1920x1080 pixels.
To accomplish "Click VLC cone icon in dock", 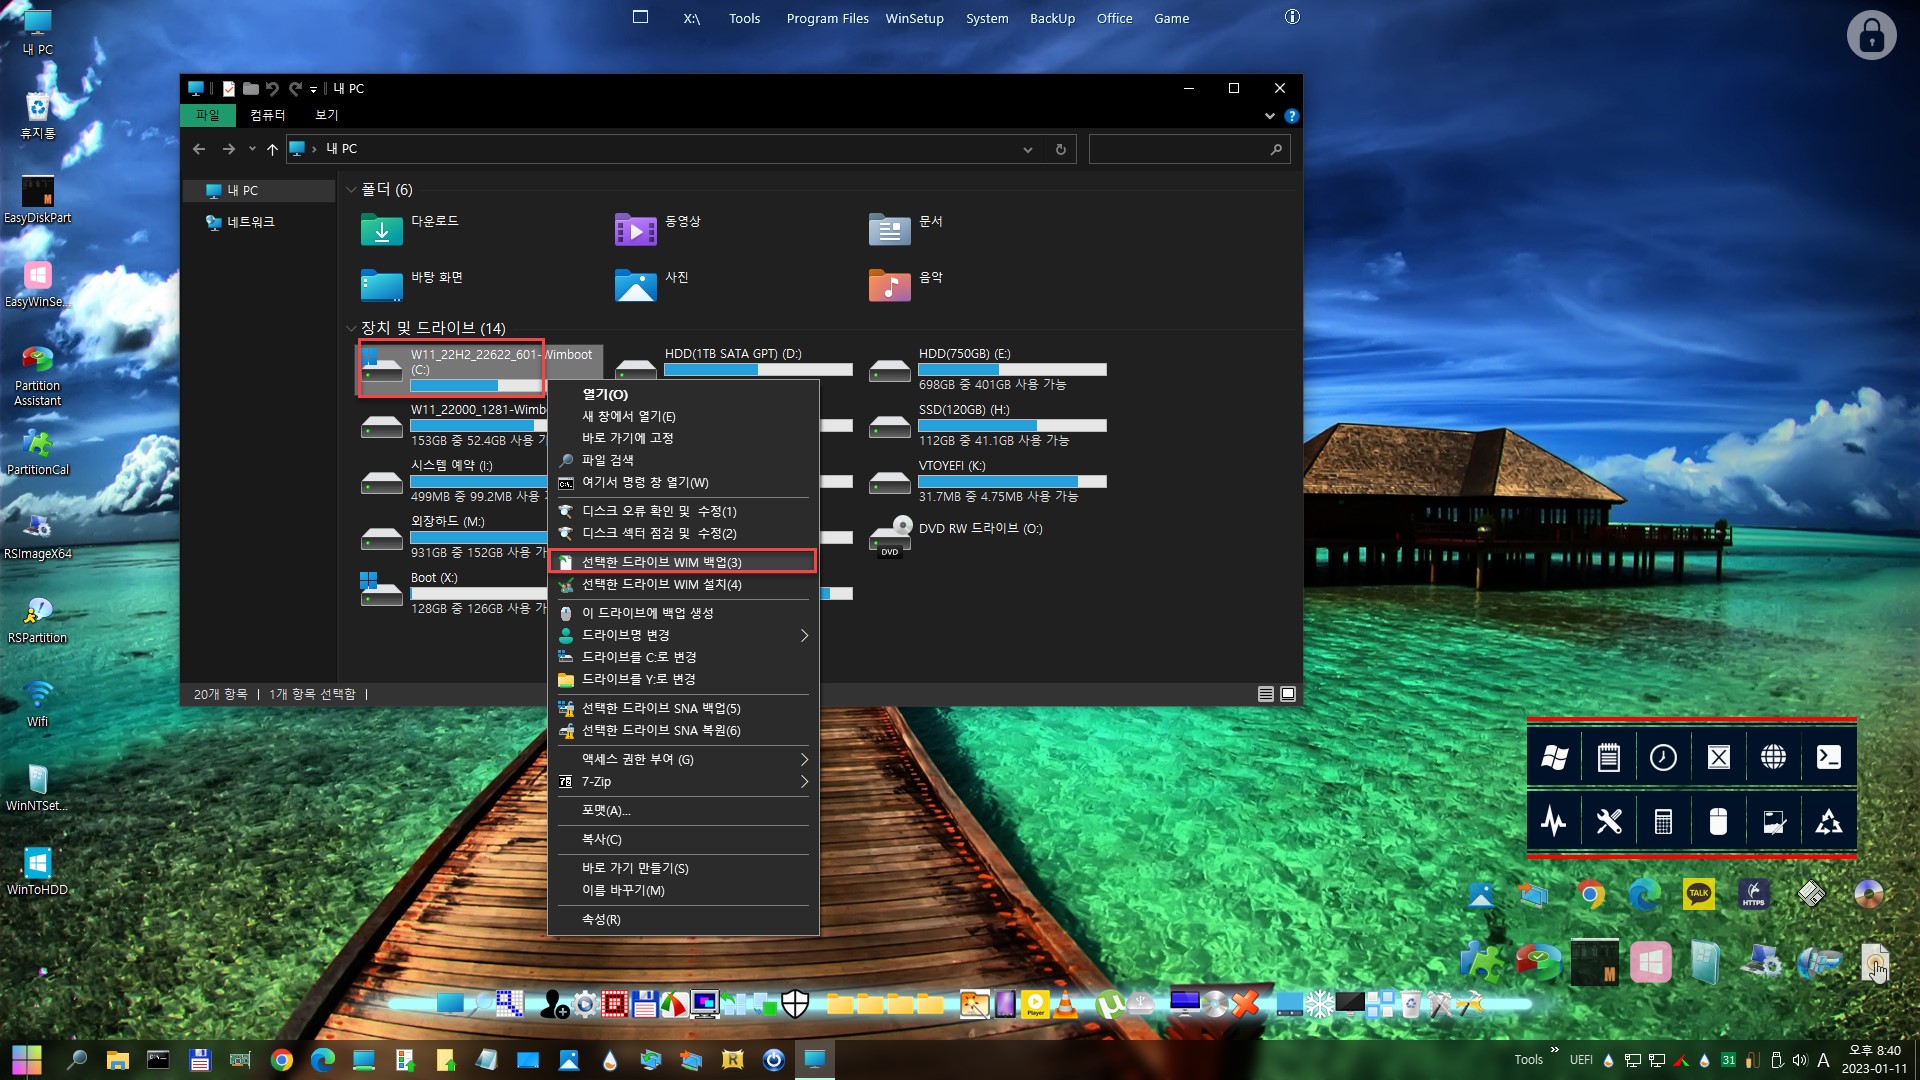I will click(1066, 1004).
